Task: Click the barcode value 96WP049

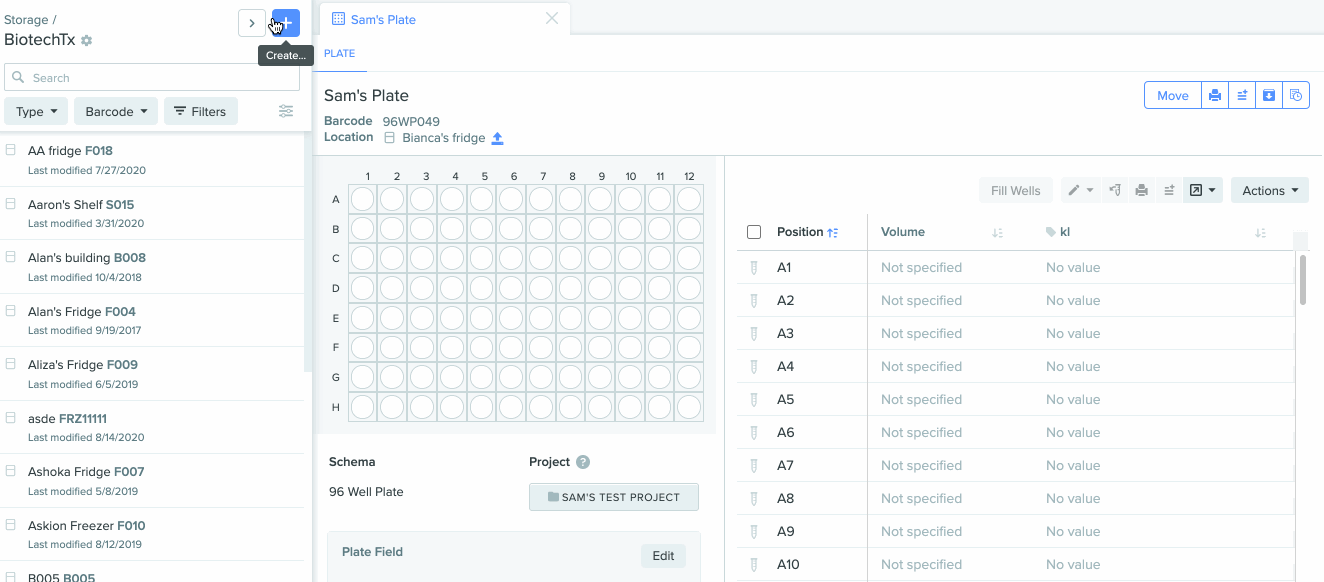Action: 411,122
